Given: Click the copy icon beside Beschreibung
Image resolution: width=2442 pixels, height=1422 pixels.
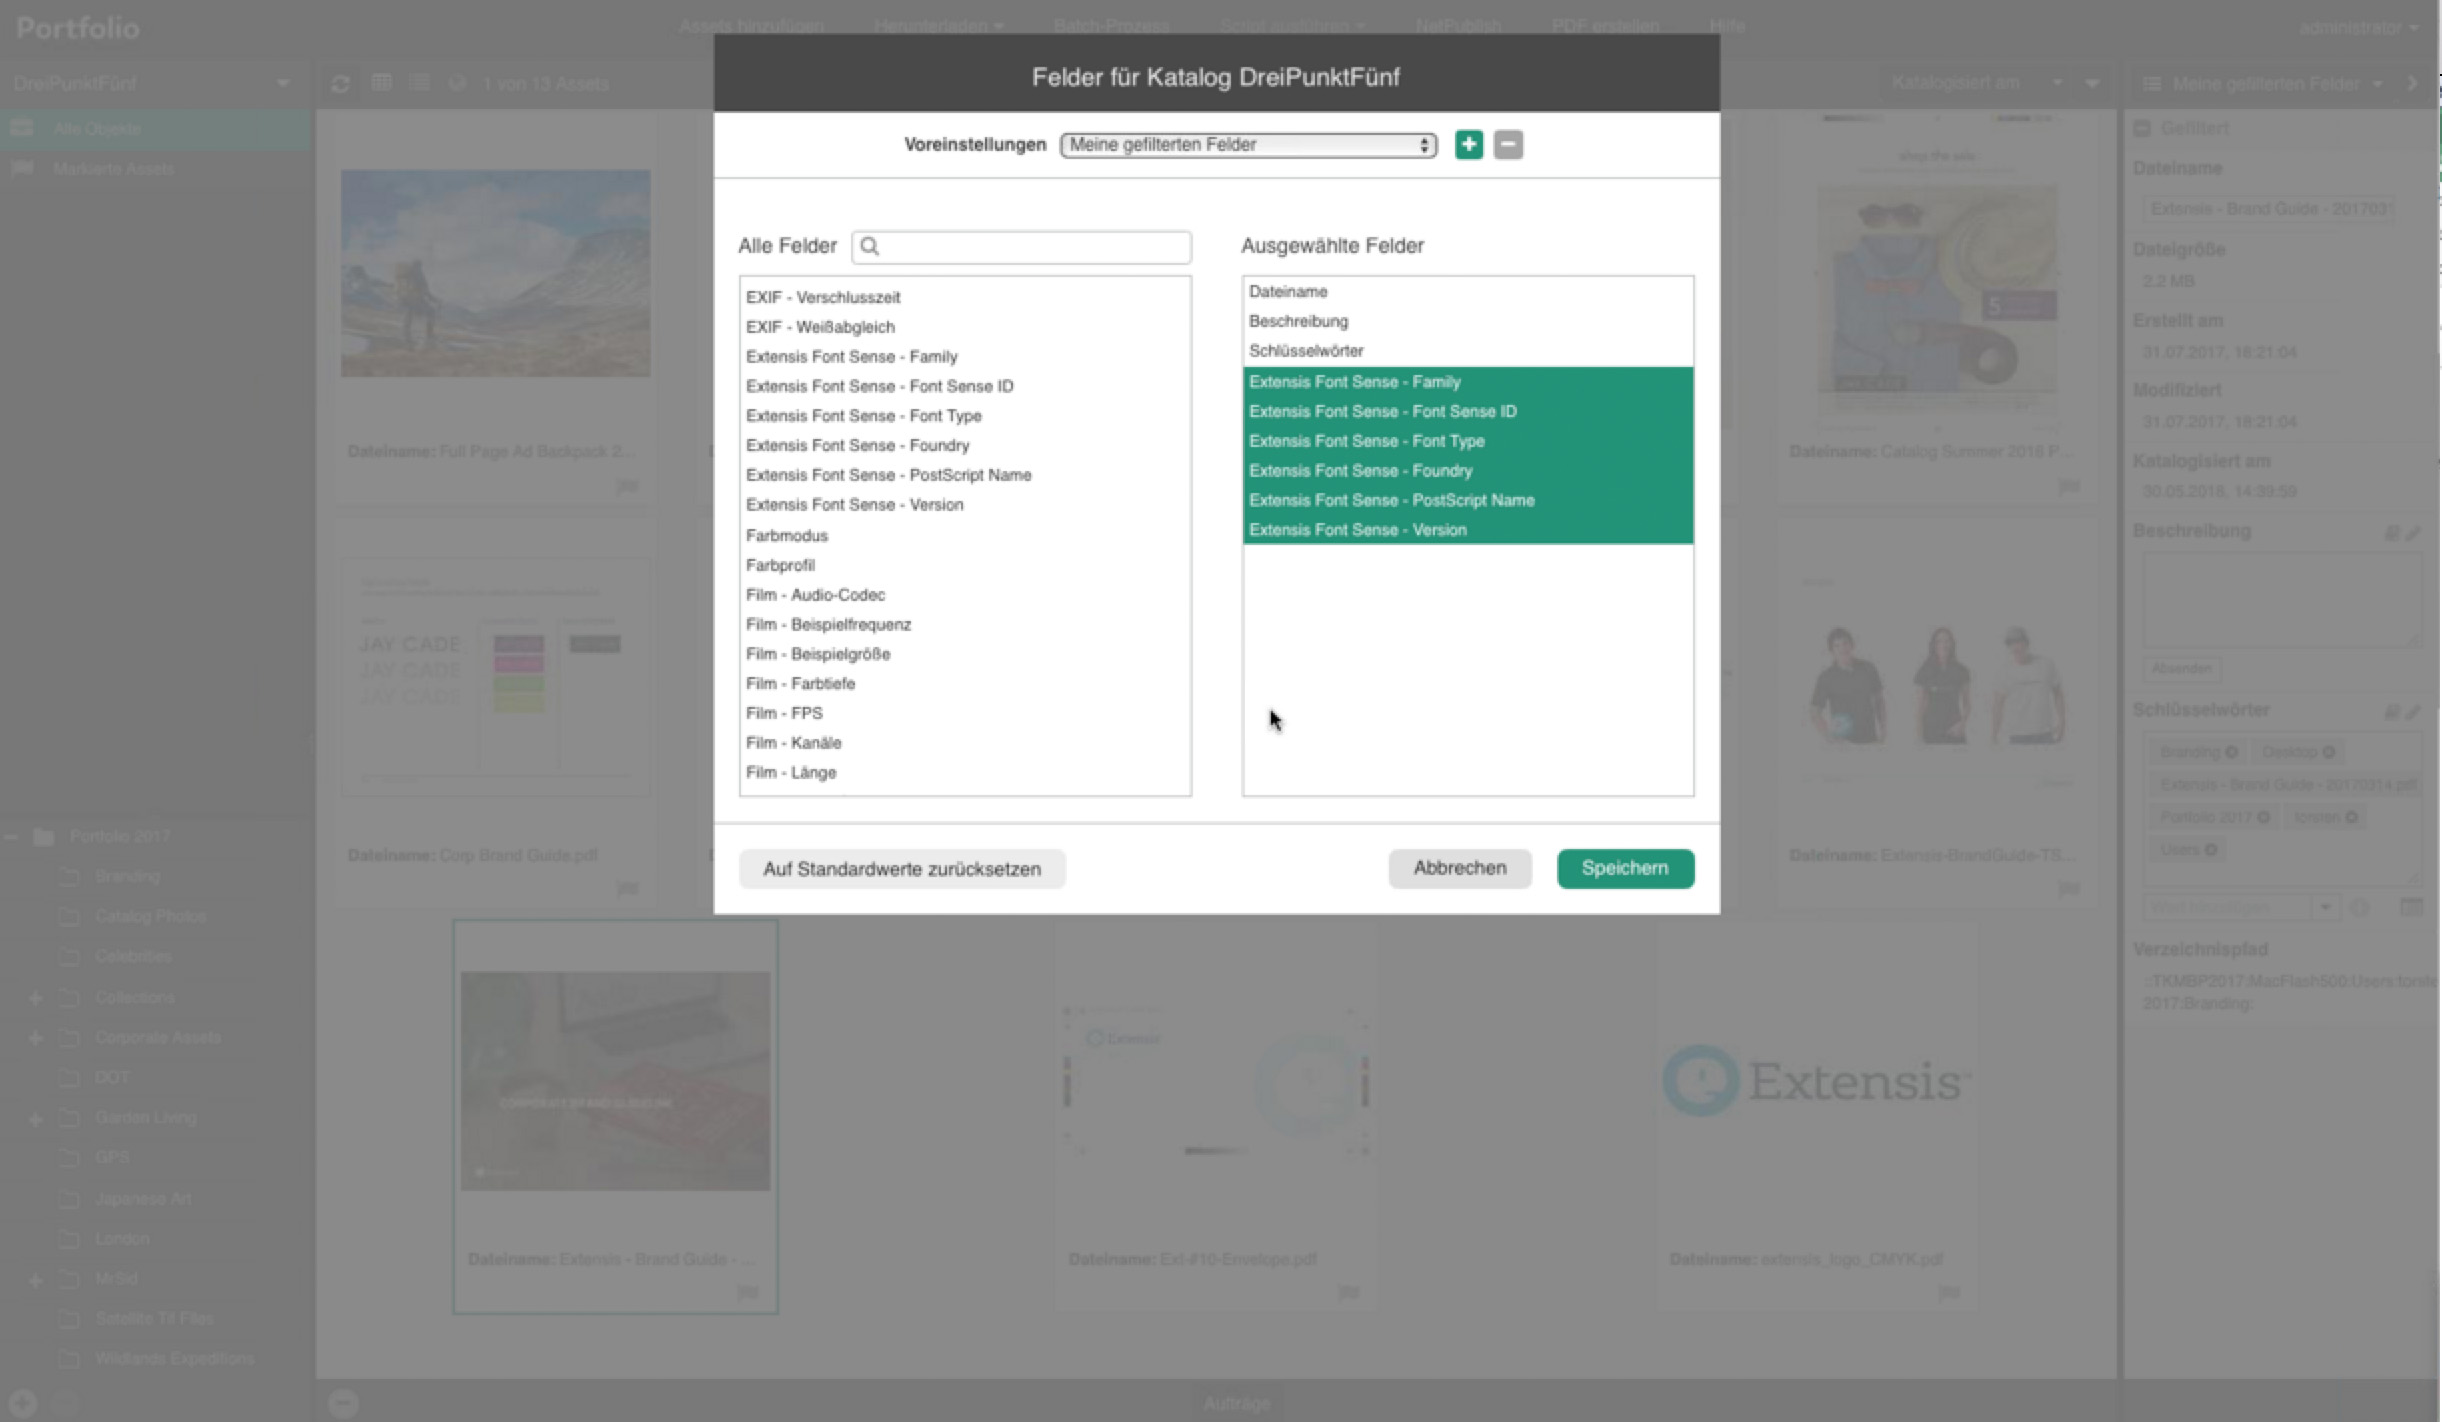Looking at the screenshot, I should click(2392, 532).
